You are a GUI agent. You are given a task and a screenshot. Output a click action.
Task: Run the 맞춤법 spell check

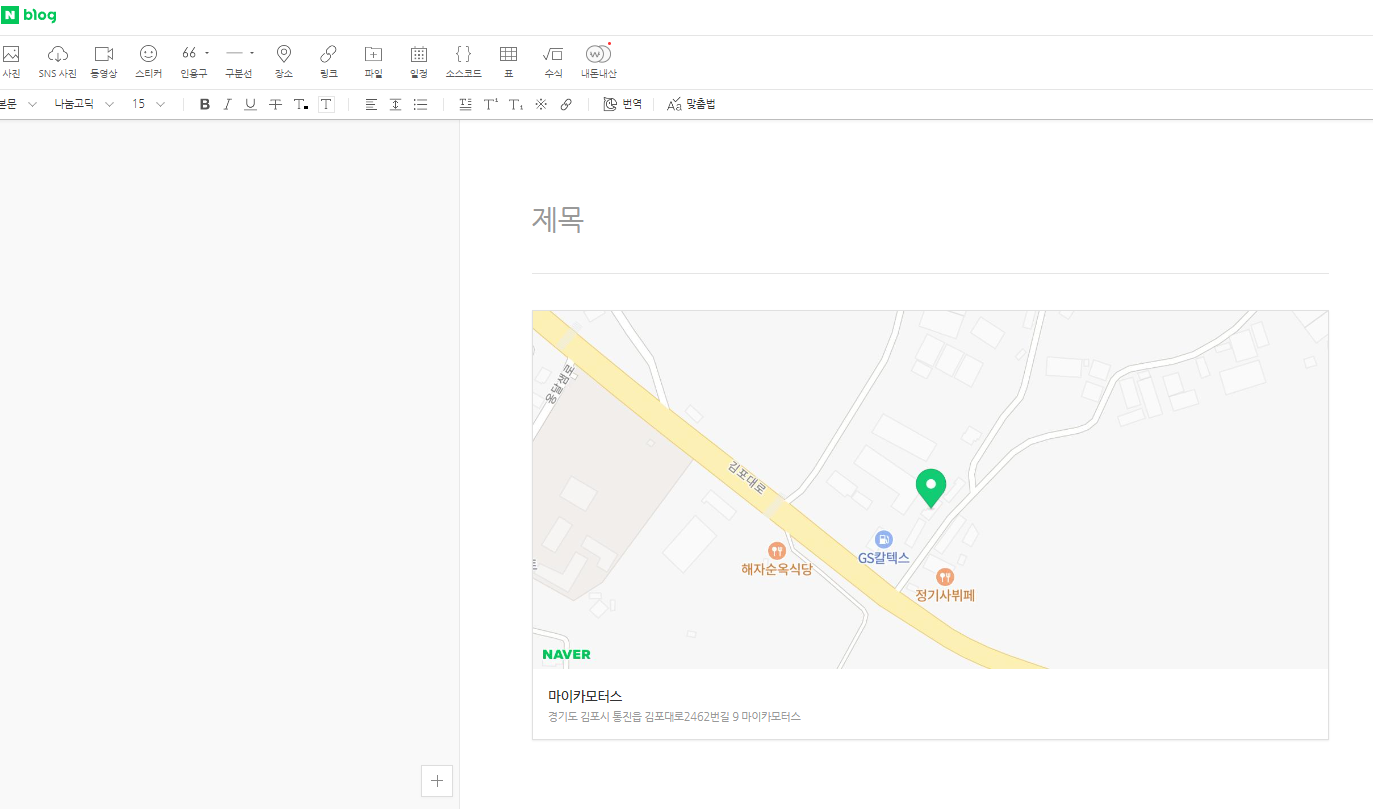click(691, 104)
